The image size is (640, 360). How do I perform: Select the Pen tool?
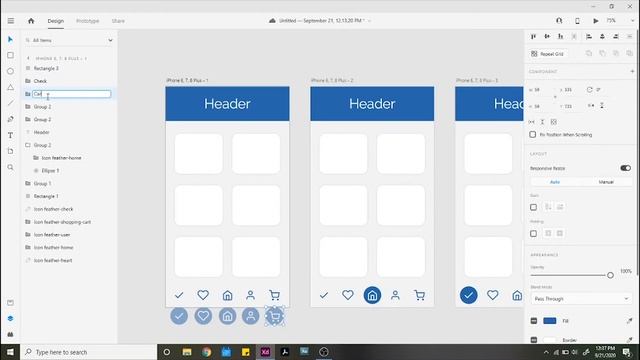[10, 119]
